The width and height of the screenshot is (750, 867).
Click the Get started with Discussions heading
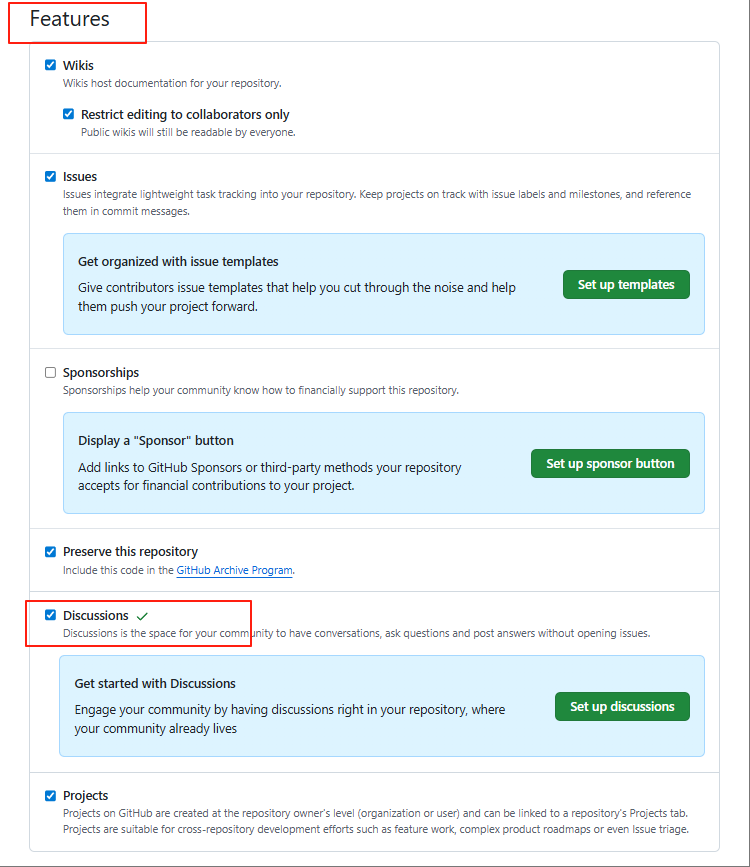coord(155,683)
